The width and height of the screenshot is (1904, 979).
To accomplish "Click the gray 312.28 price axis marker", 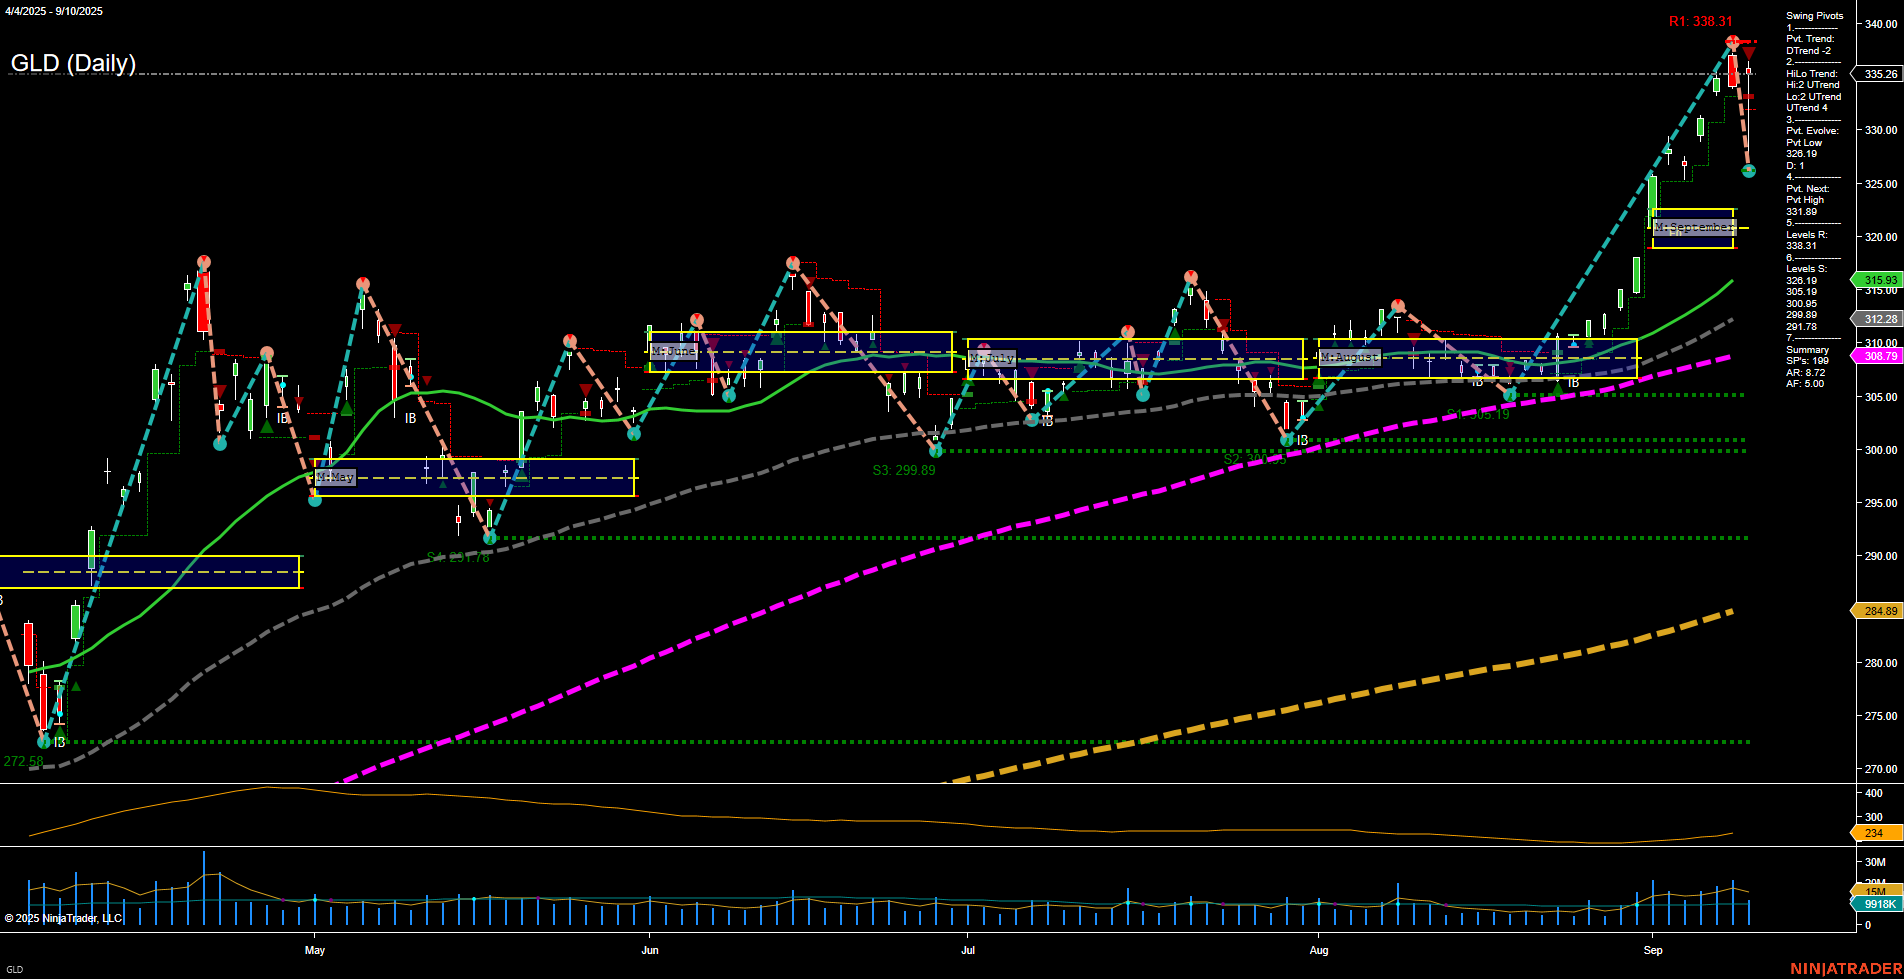I will point(1879,319).
